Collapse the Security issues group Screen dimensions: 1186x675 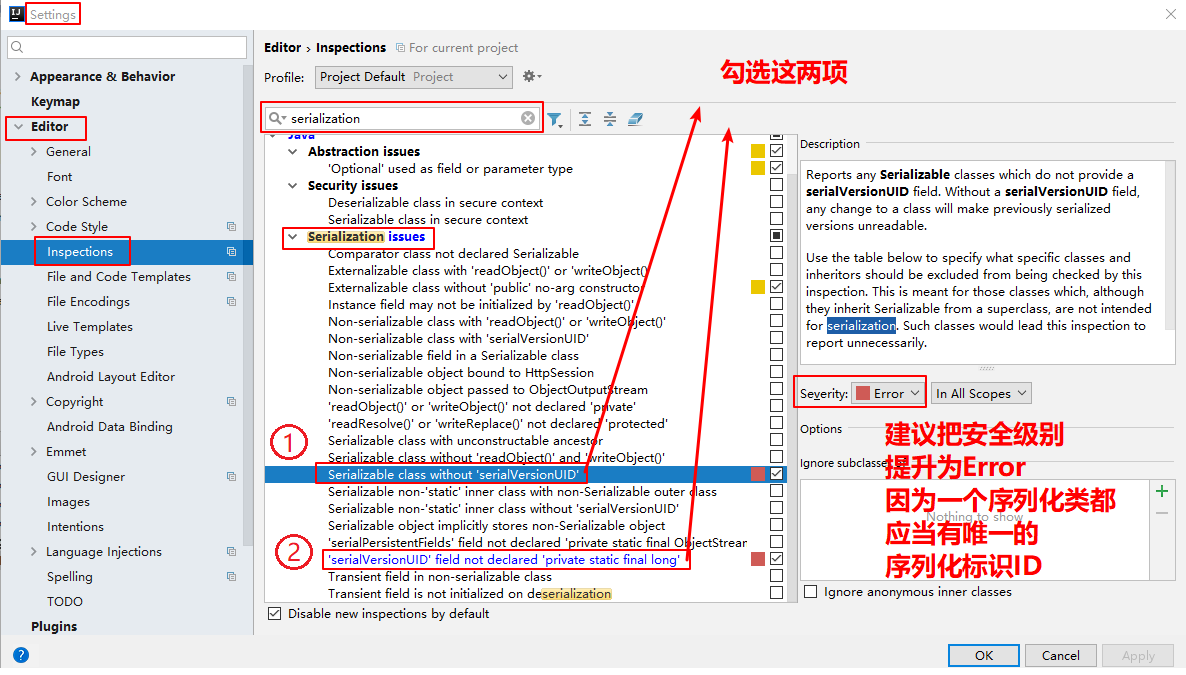[x=293, y=185]
